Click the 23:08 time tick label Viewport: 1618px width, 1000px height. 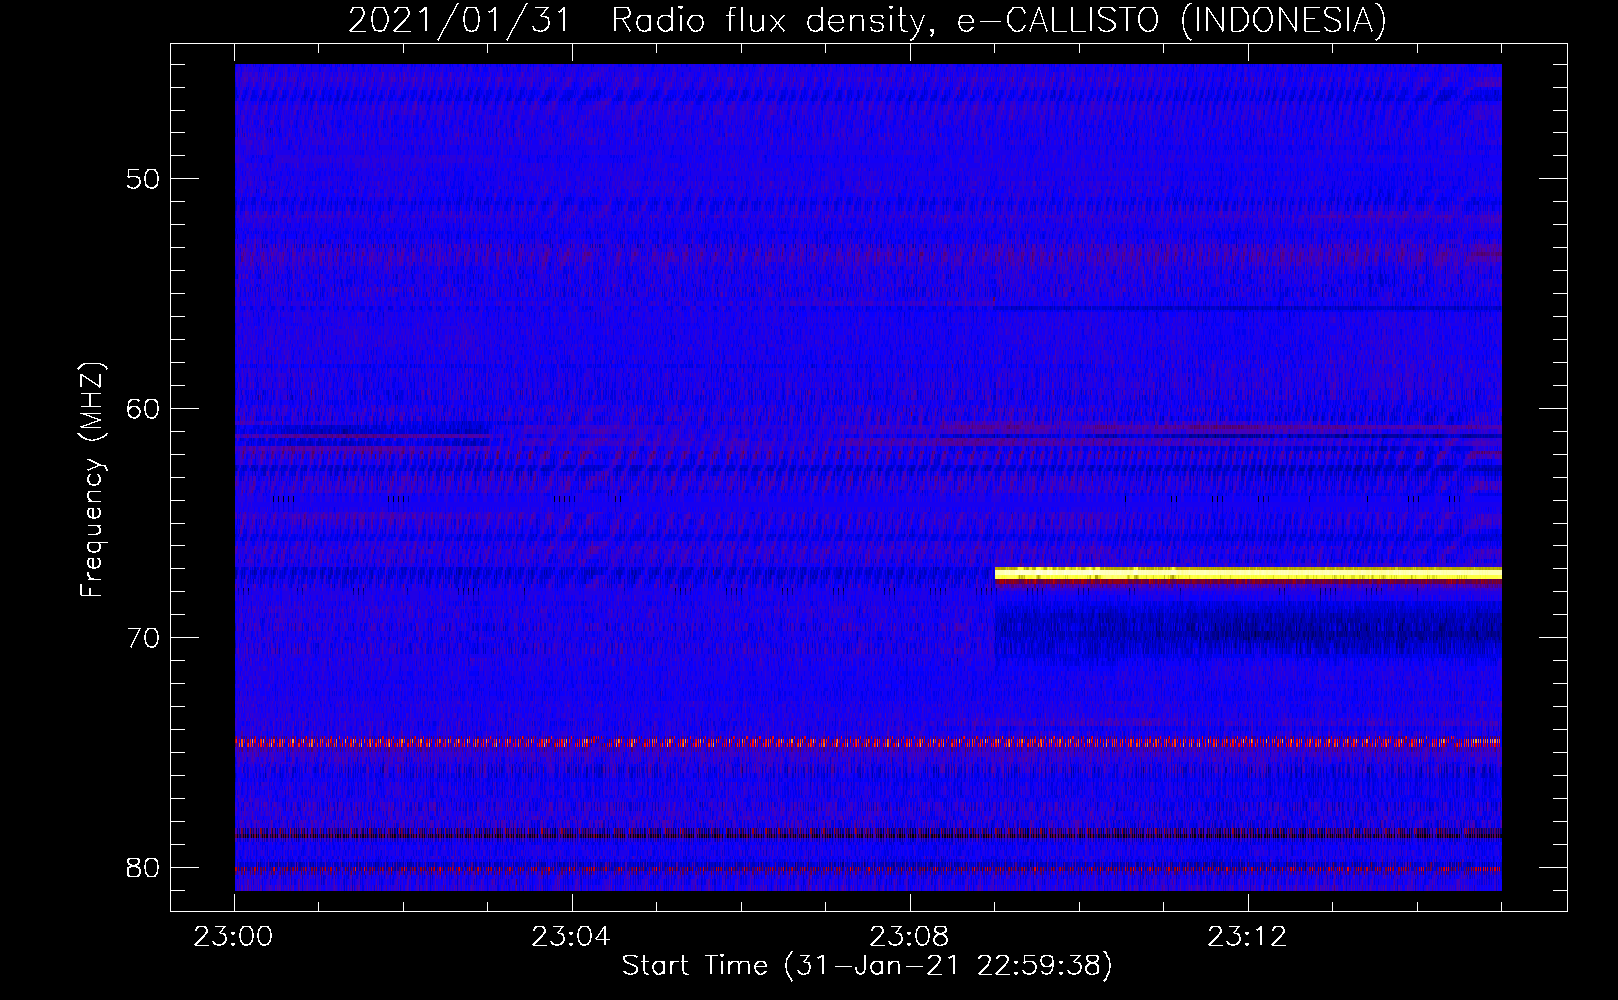click(909, 937)
